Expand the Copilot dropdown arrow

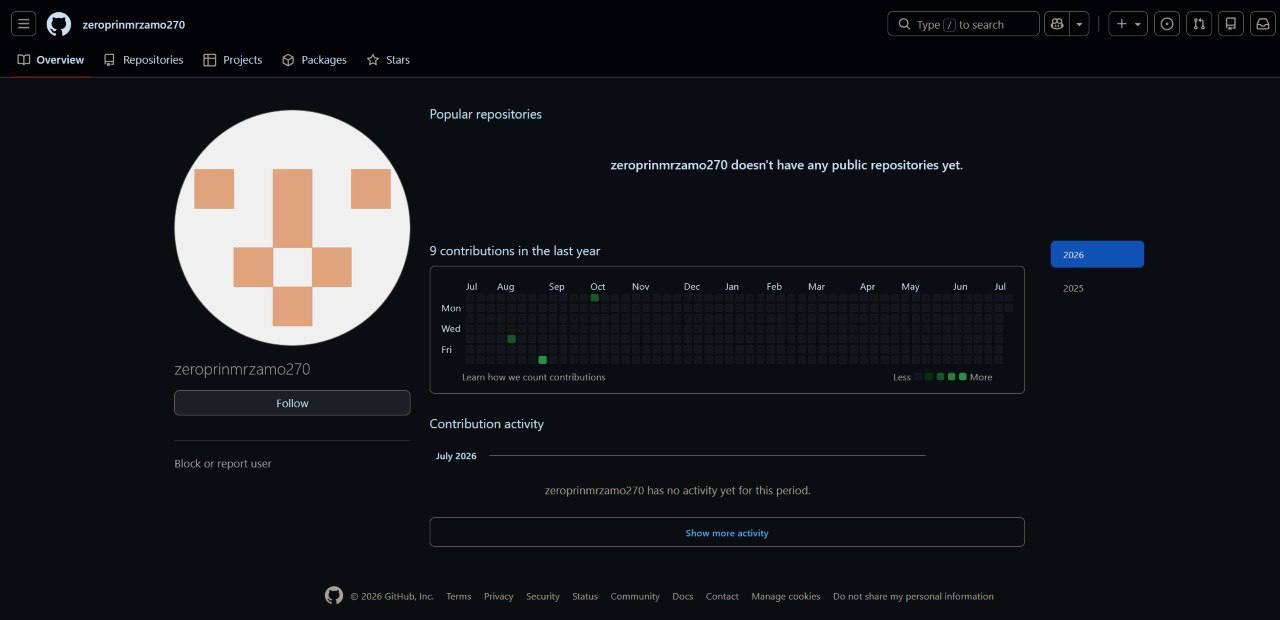click(x=1079, y=24)
